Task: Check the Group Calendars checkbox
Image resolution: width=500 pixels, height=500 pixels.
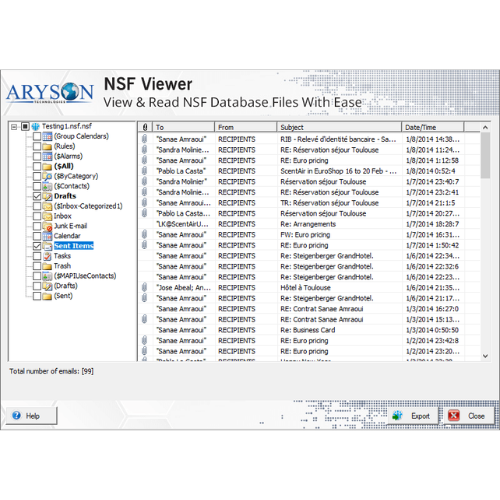Action: (37, 136)
